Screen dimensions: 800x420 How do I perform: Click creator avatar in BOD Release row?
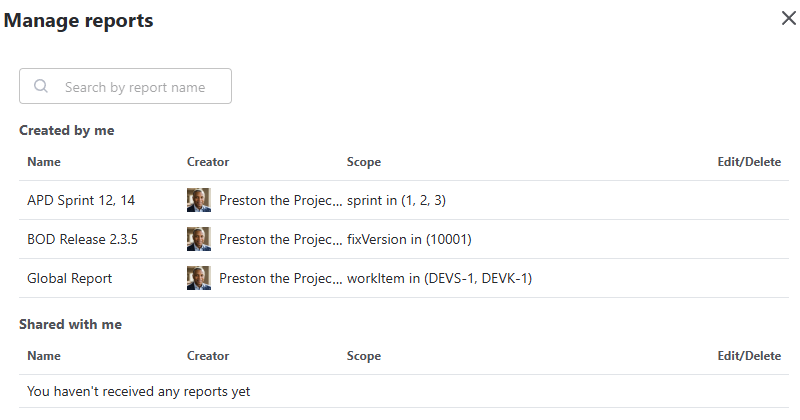tap(199, 239)
